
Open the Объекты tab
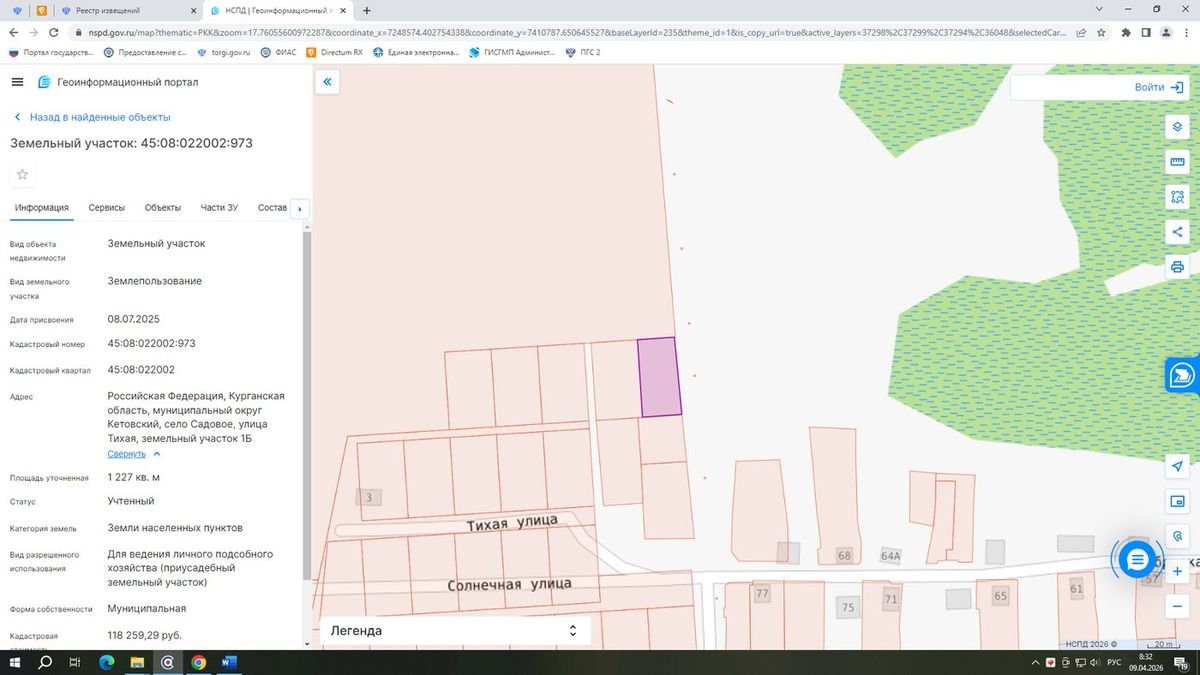163,208
